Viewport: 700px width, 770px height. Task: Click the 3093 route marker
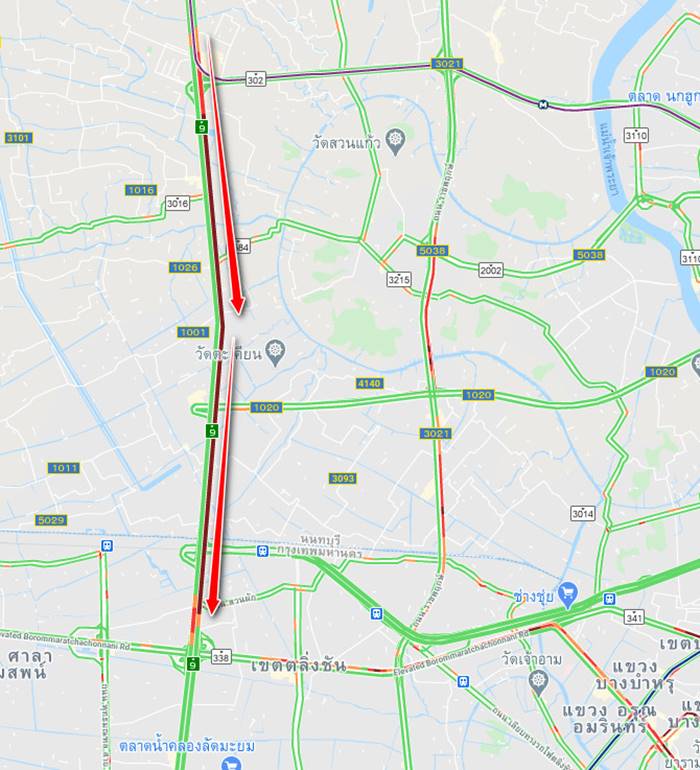pos(342,478)
